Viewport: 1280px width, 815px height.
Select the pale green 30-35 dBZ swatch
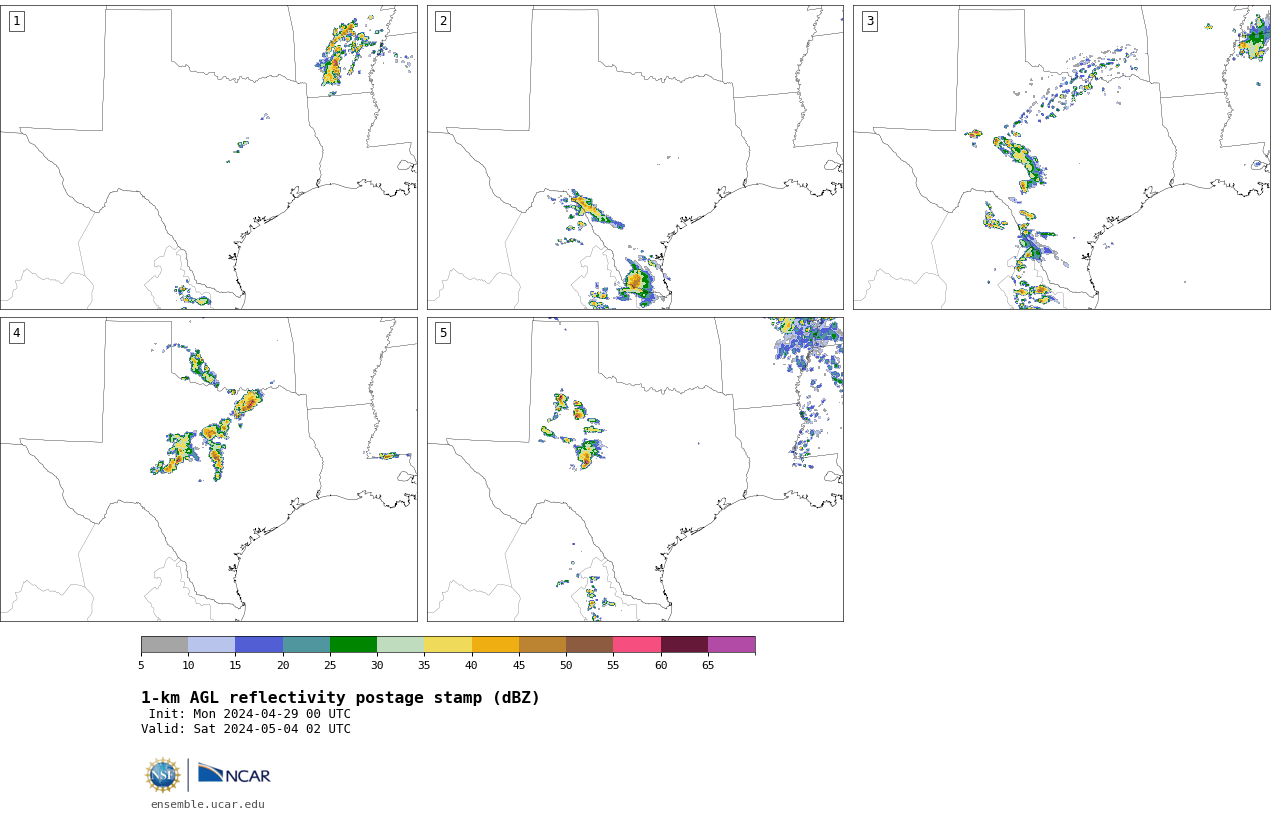[x=400, y=644]
